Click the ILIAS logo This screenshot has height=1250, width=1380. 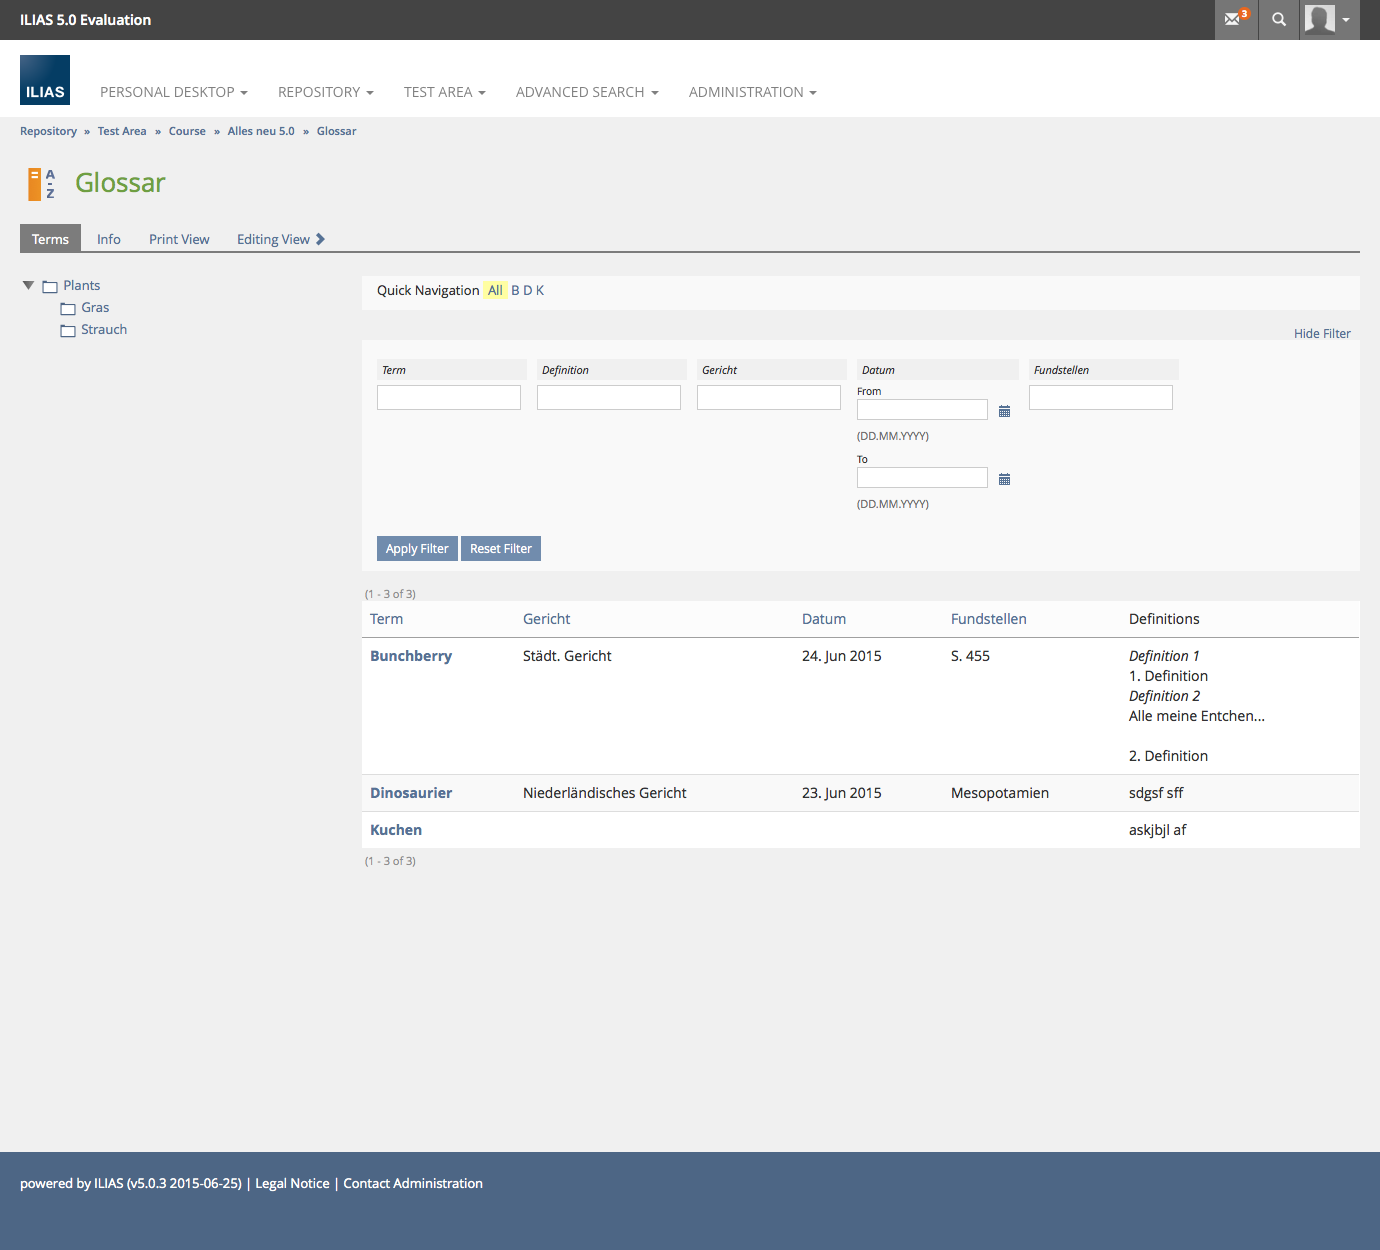point(45,80)
